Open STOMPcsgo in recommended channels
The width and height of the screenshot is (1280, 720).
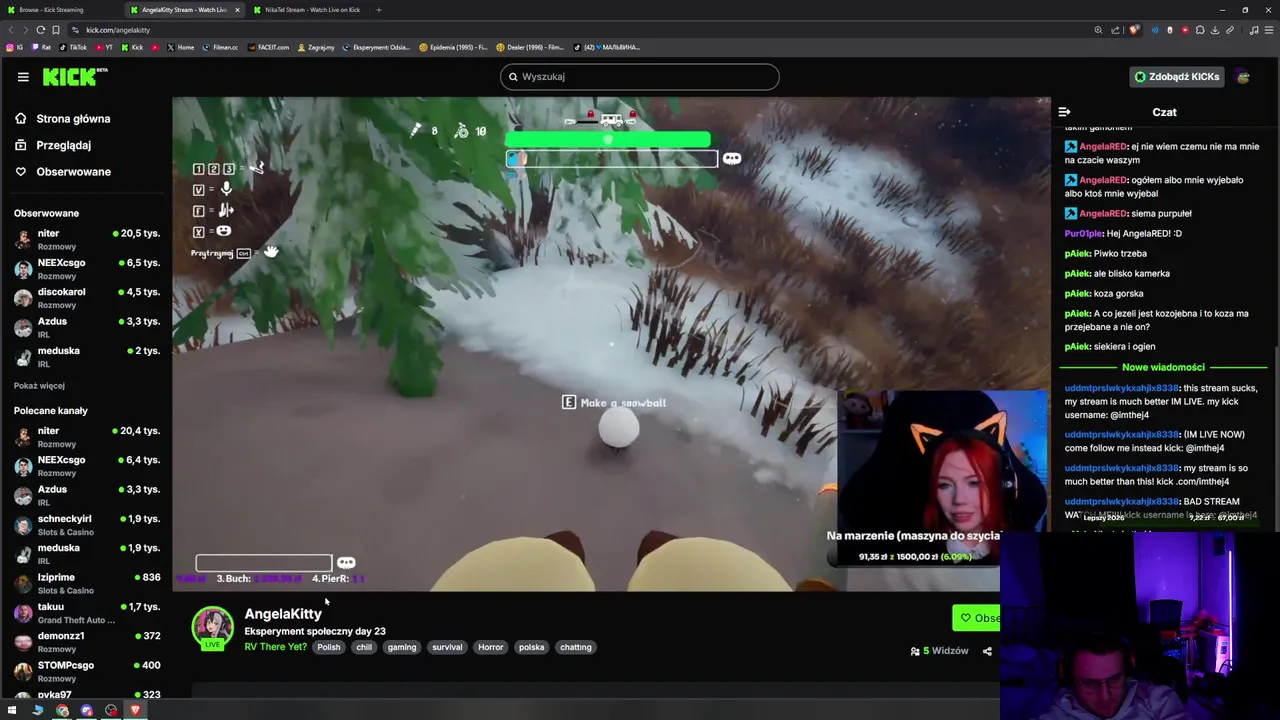click(87, 671)
